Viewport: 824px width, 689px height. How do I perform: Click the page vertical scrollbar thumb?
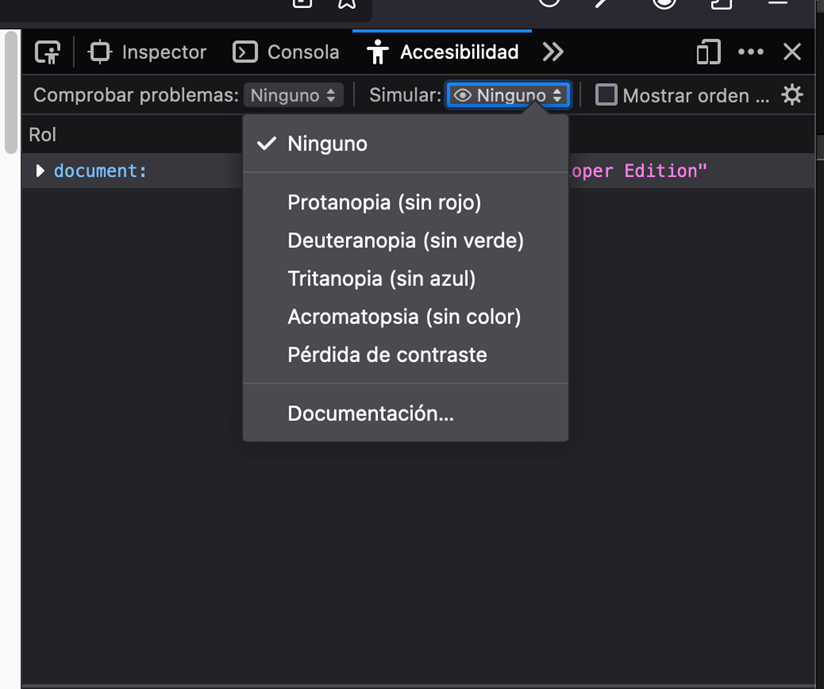point(11,92)
